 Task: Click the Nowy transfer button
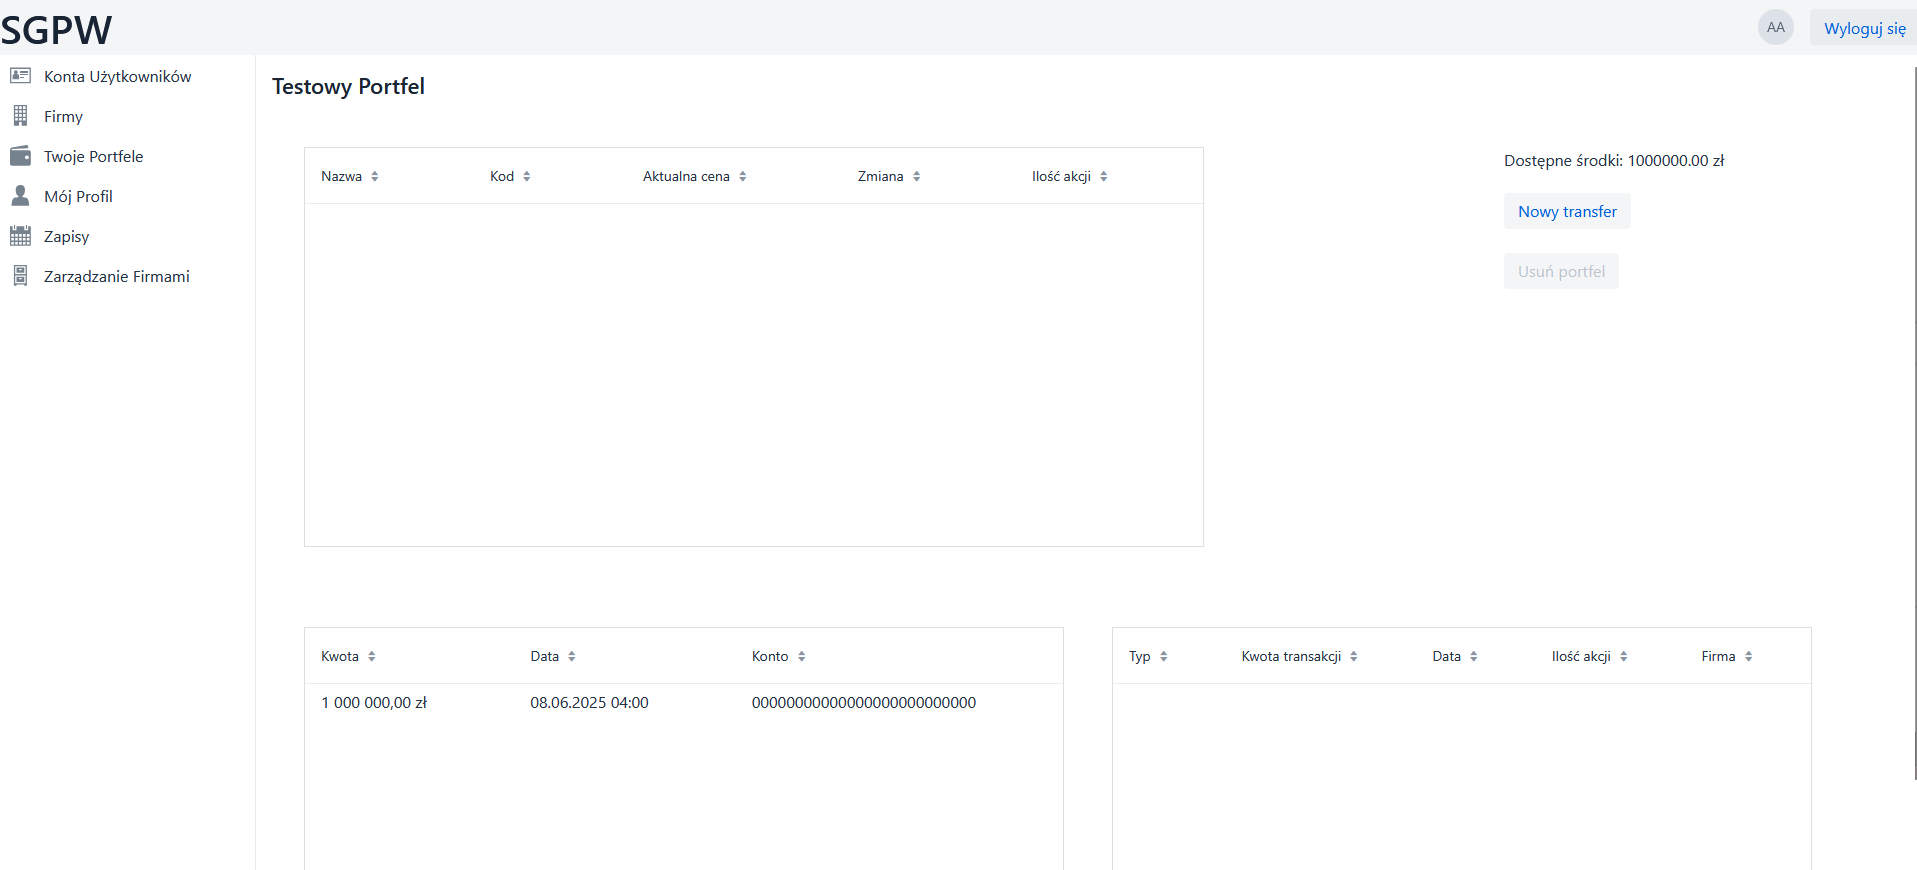[x=1567, y=211]
